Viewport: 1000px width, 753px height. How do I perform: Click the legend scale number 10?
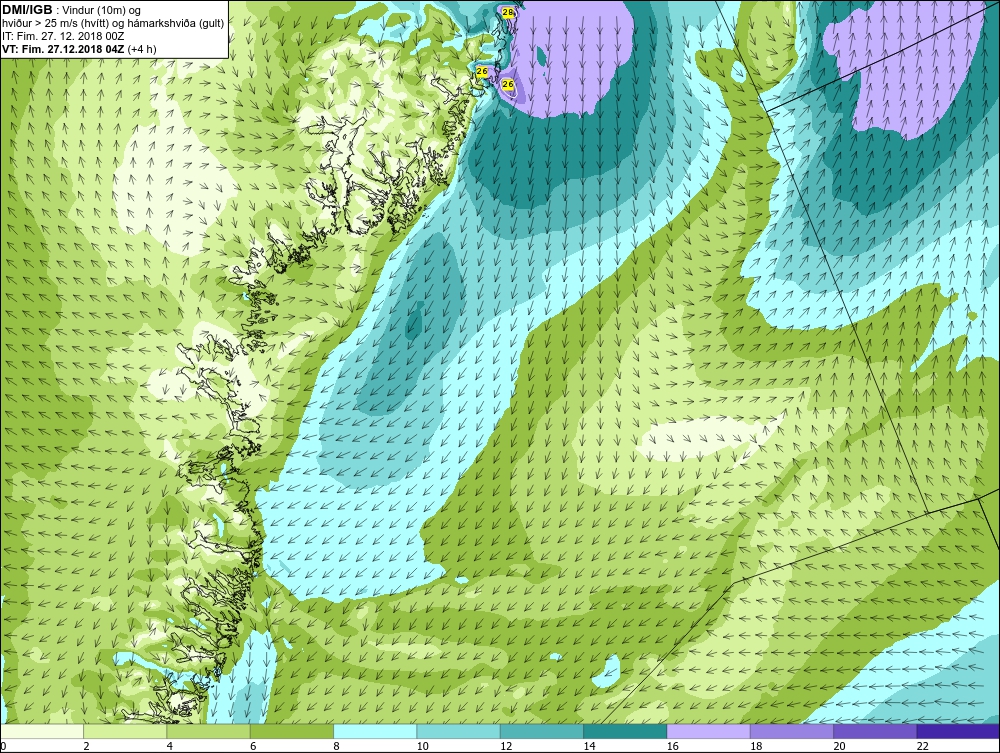click(423, 746)
